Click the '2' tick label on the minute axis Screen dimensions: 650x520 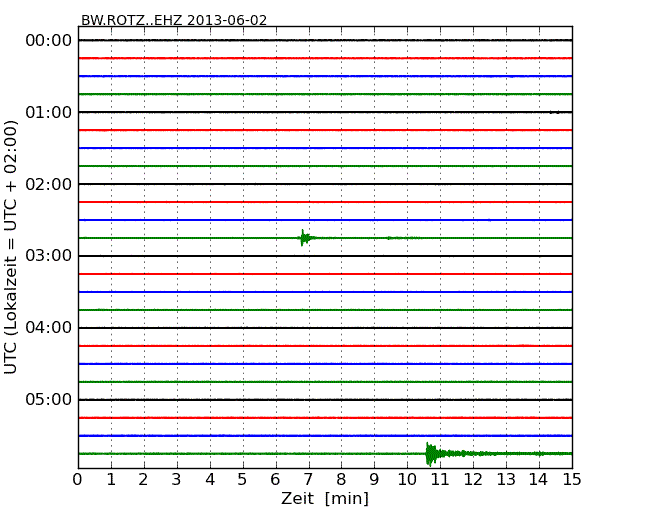tap(143, 479)
